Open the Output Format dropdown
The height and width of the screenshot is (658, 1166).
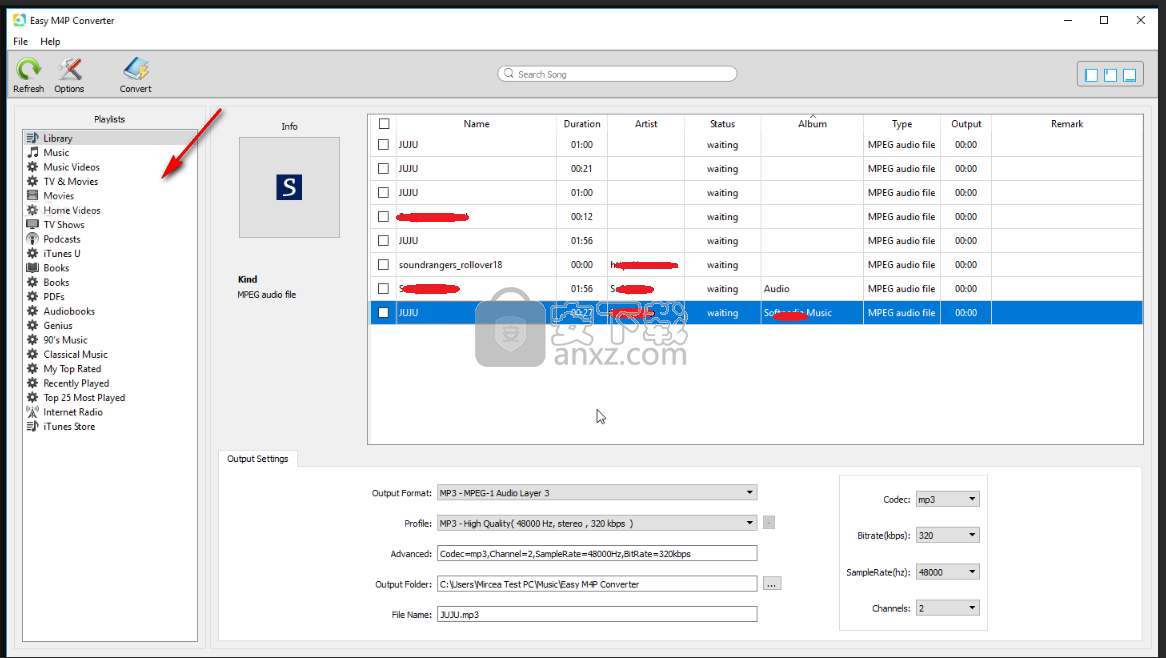click(597, 493)
